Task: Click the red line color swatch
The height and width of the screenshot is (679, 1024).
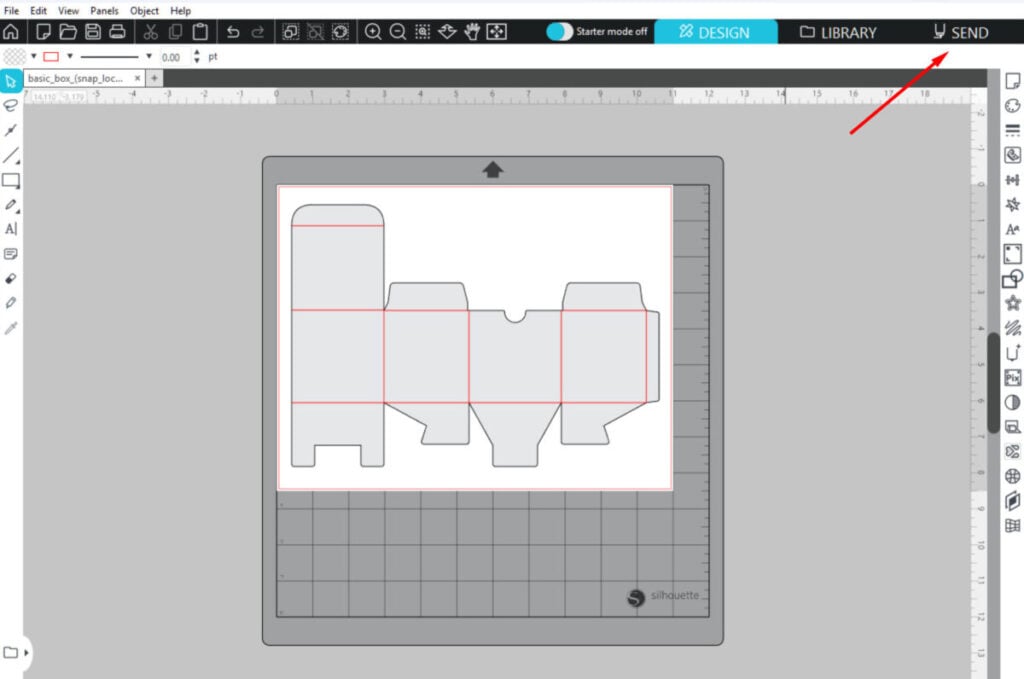Action: pos(53,57)
